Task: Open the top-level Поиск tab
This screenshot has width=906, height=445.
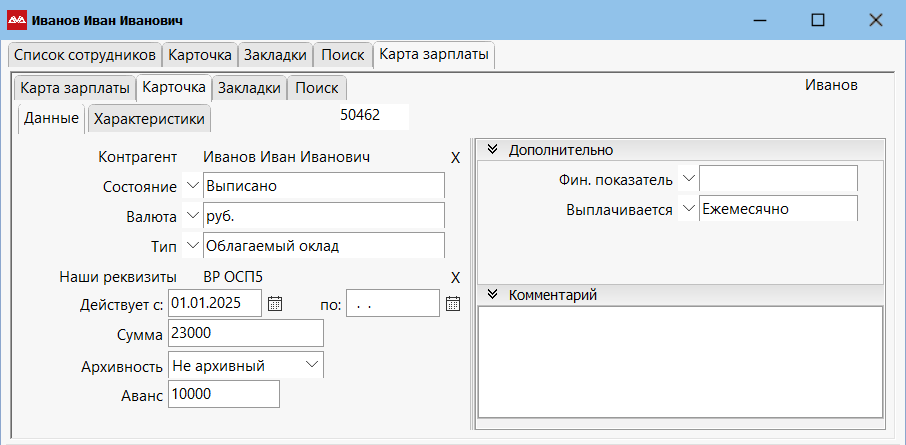Action: coord(342,55)
